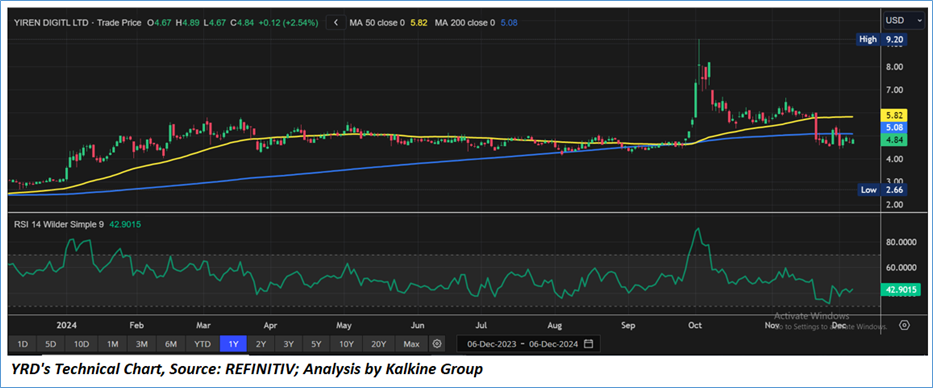933x388 pixels.
Task: Switch to the YTD range
Action: [x=202, y=344]
